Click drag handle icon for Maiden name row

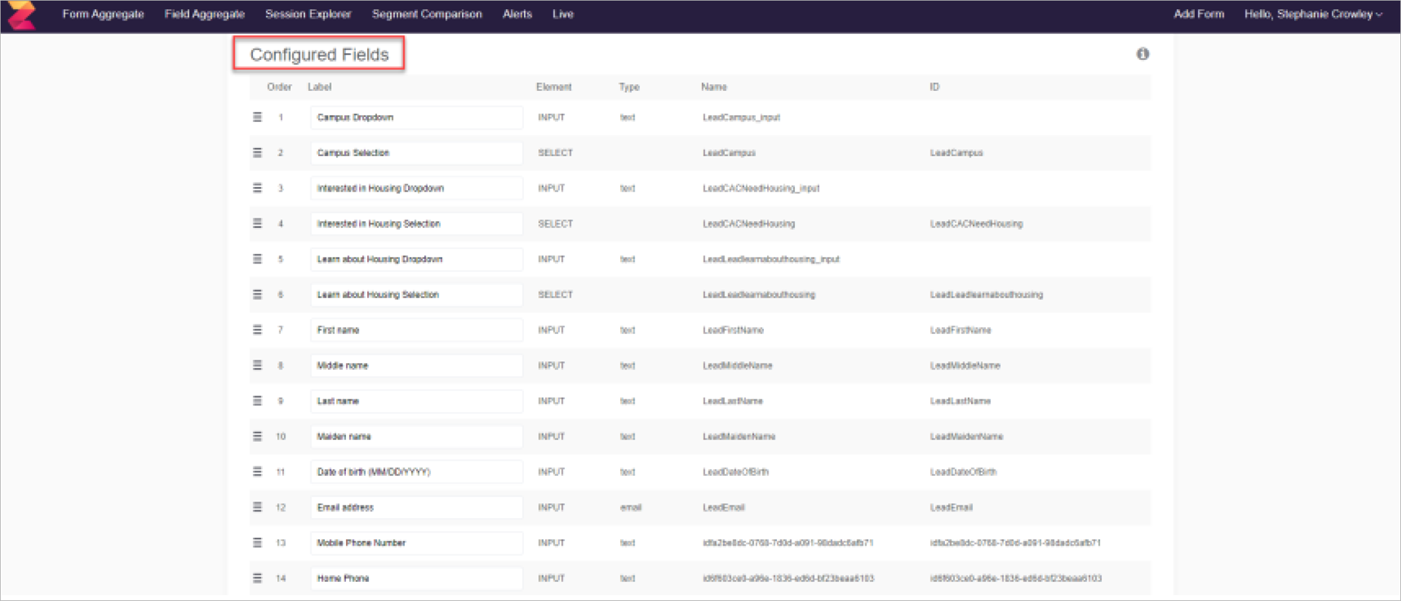coord(257,436)
